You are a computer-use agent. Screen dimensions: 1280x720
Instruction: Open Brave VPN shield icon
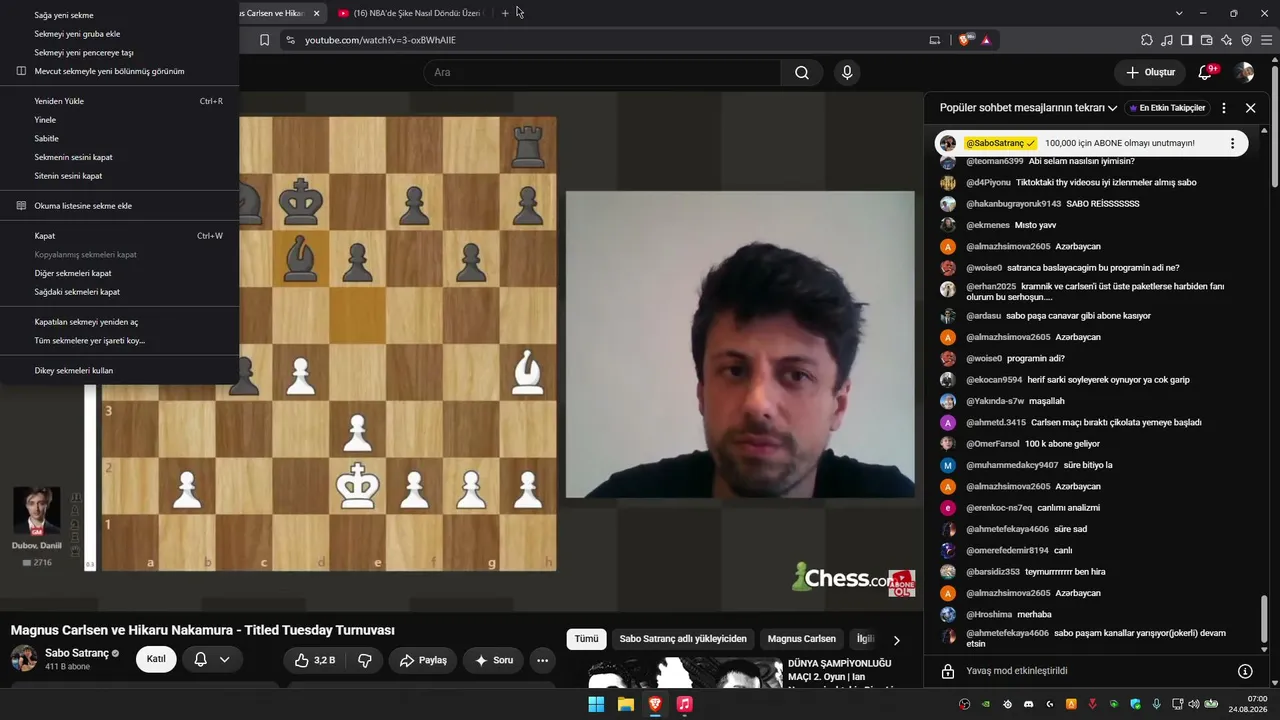click(x=1246, y=40)
